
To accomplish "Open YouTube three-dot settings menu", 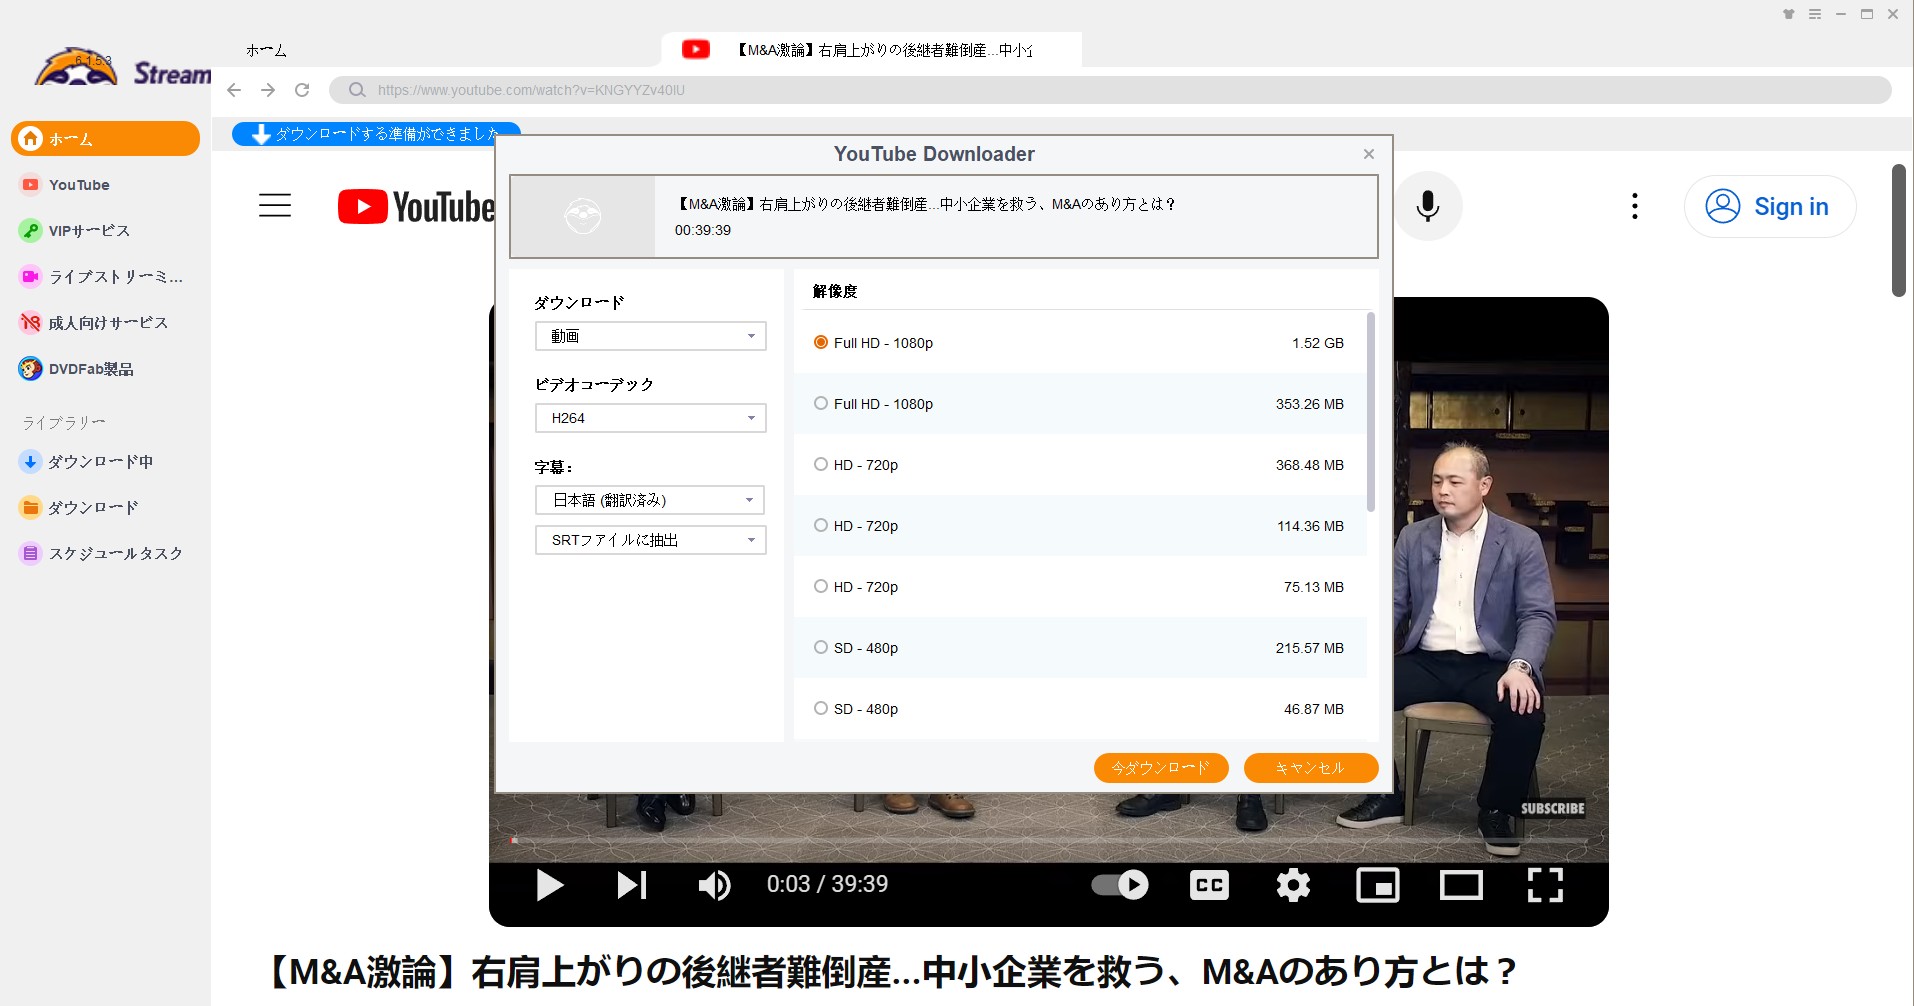I will [x=1635, y=206].
